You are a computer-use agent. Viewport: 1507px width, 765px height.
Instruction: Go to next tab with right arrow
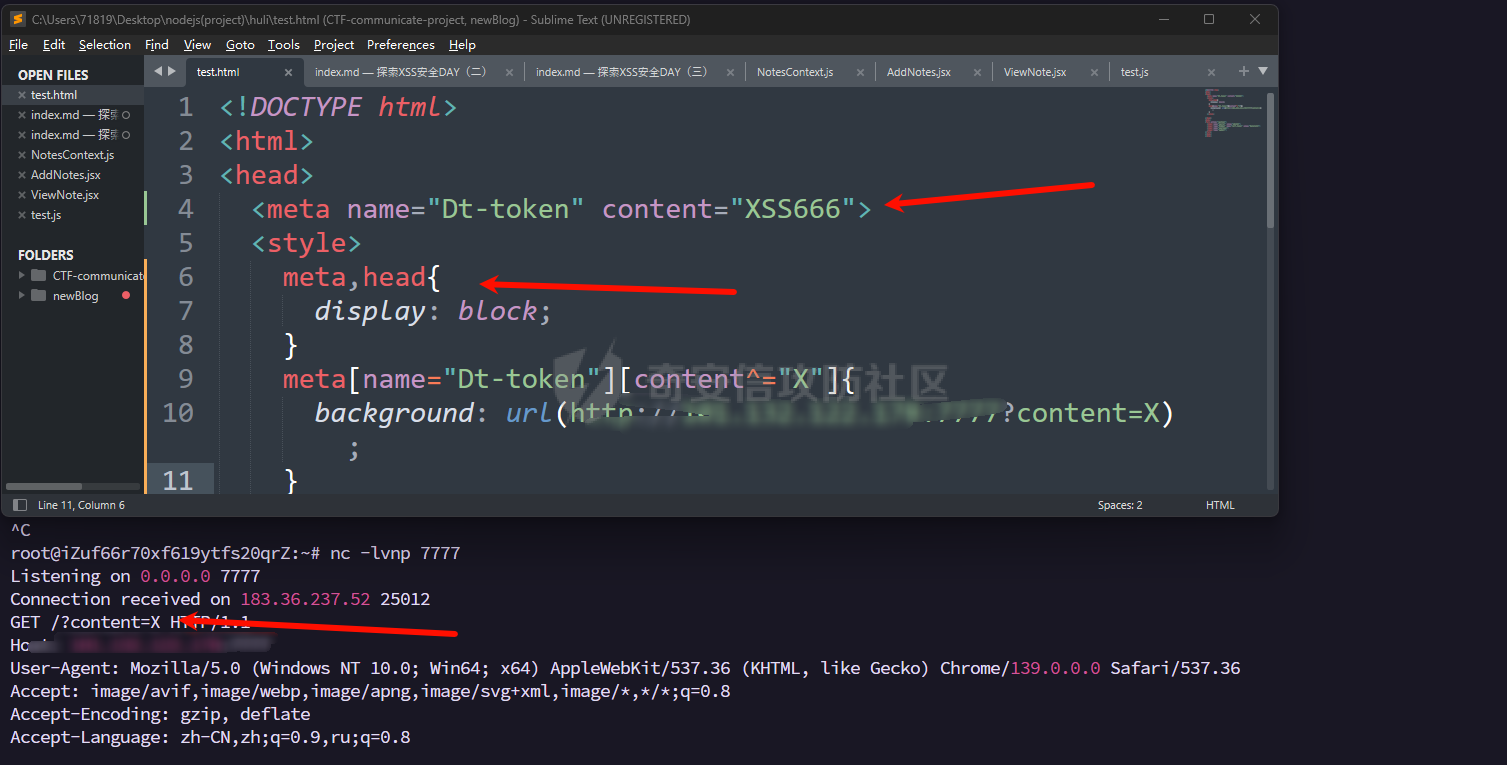pos(172,71)
